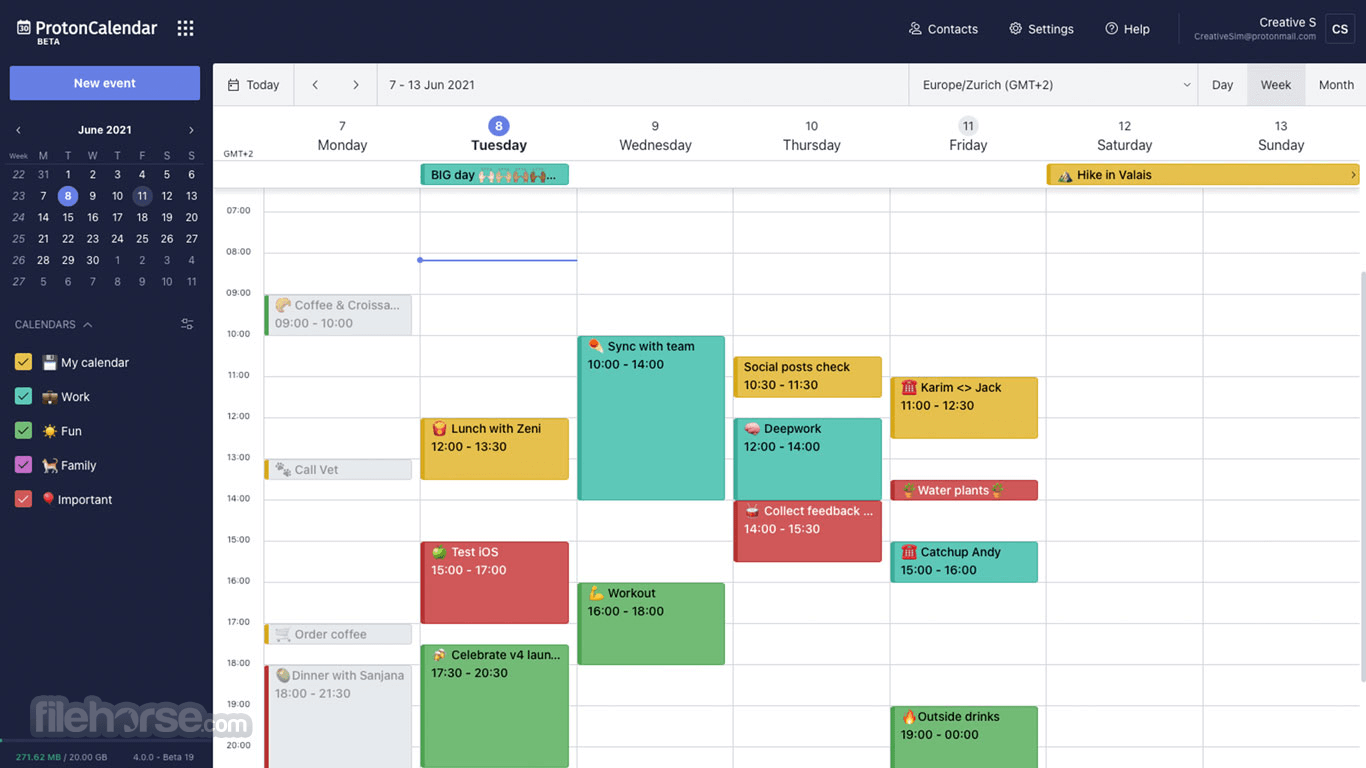Open the Europe/Zurich timezone dropdown
This screenshot has width=1366, height=768.
tap(1053, 85)
